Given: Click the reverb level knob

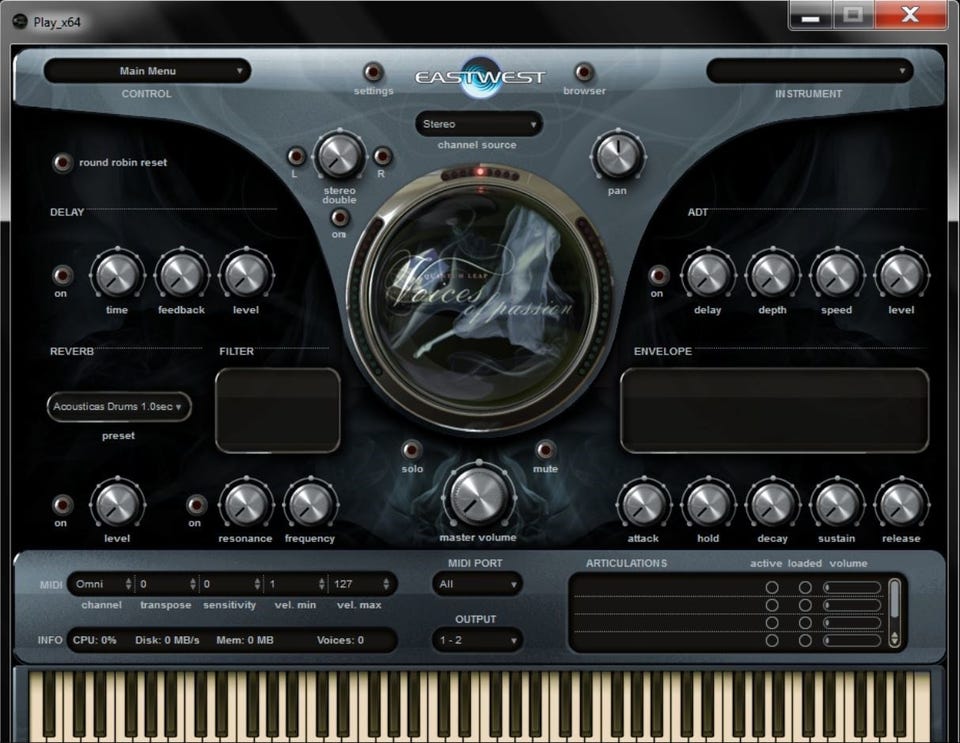Looking at the screenshot, I should pos(116,504).
